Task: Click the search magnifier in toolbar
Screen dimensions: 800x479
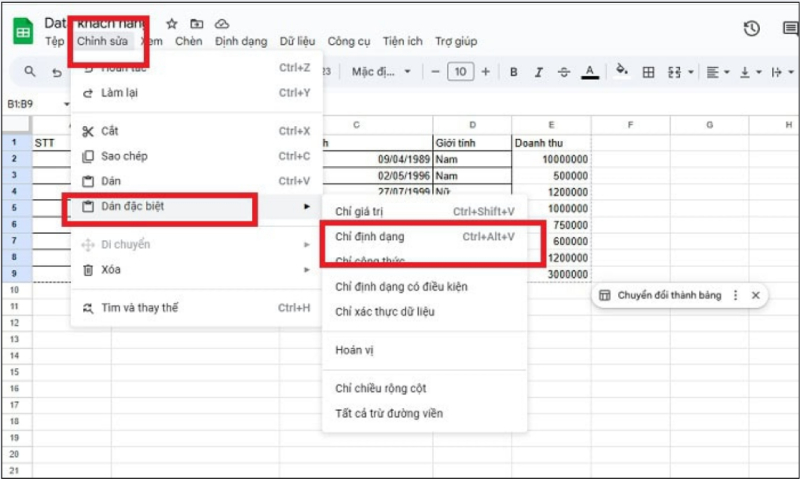Action: 30,71
